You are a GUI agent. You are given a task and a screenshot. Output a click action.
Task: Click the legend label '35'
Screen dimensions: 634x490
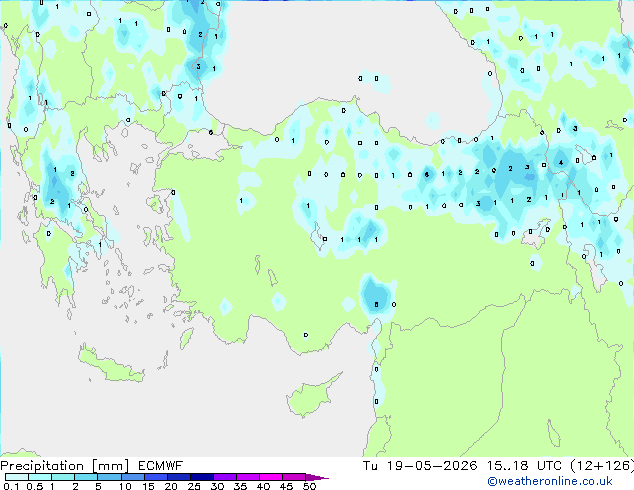point(240,486)
